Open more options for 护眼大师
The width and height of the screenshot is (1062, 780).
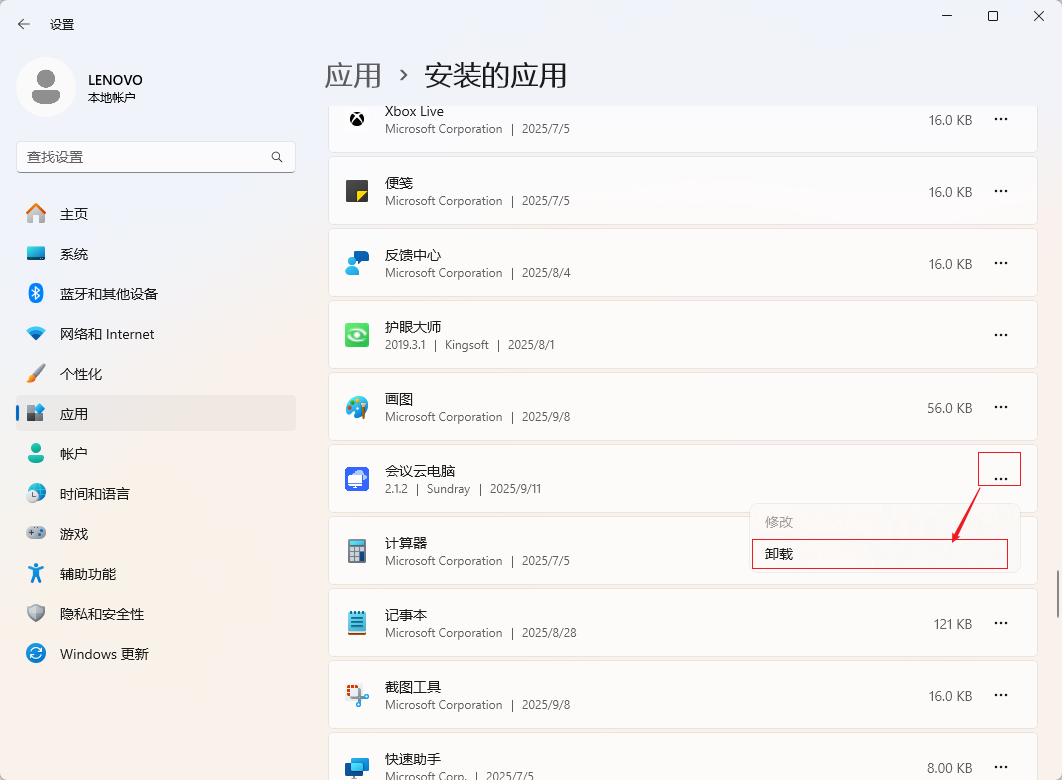click(1000, 335)
